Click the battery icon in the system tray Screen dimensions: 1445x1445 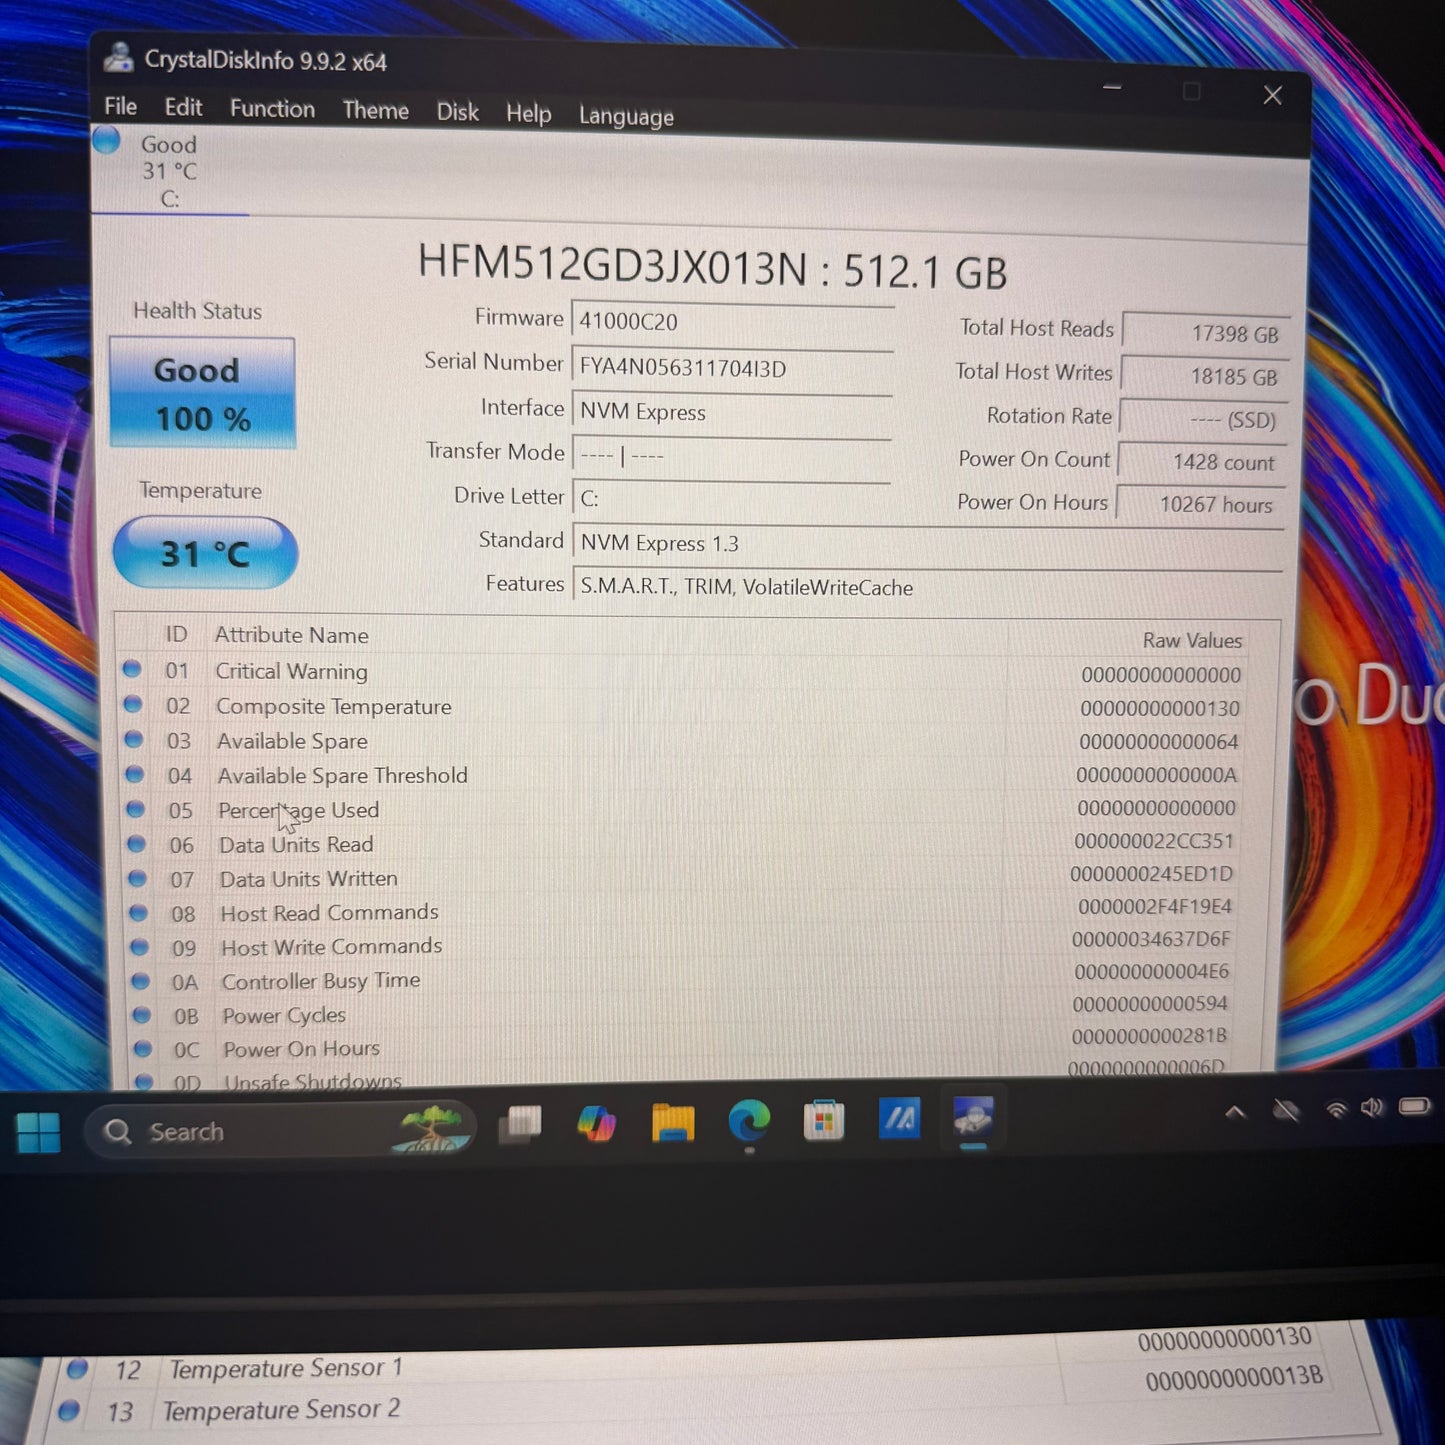coord(1414,1106)
